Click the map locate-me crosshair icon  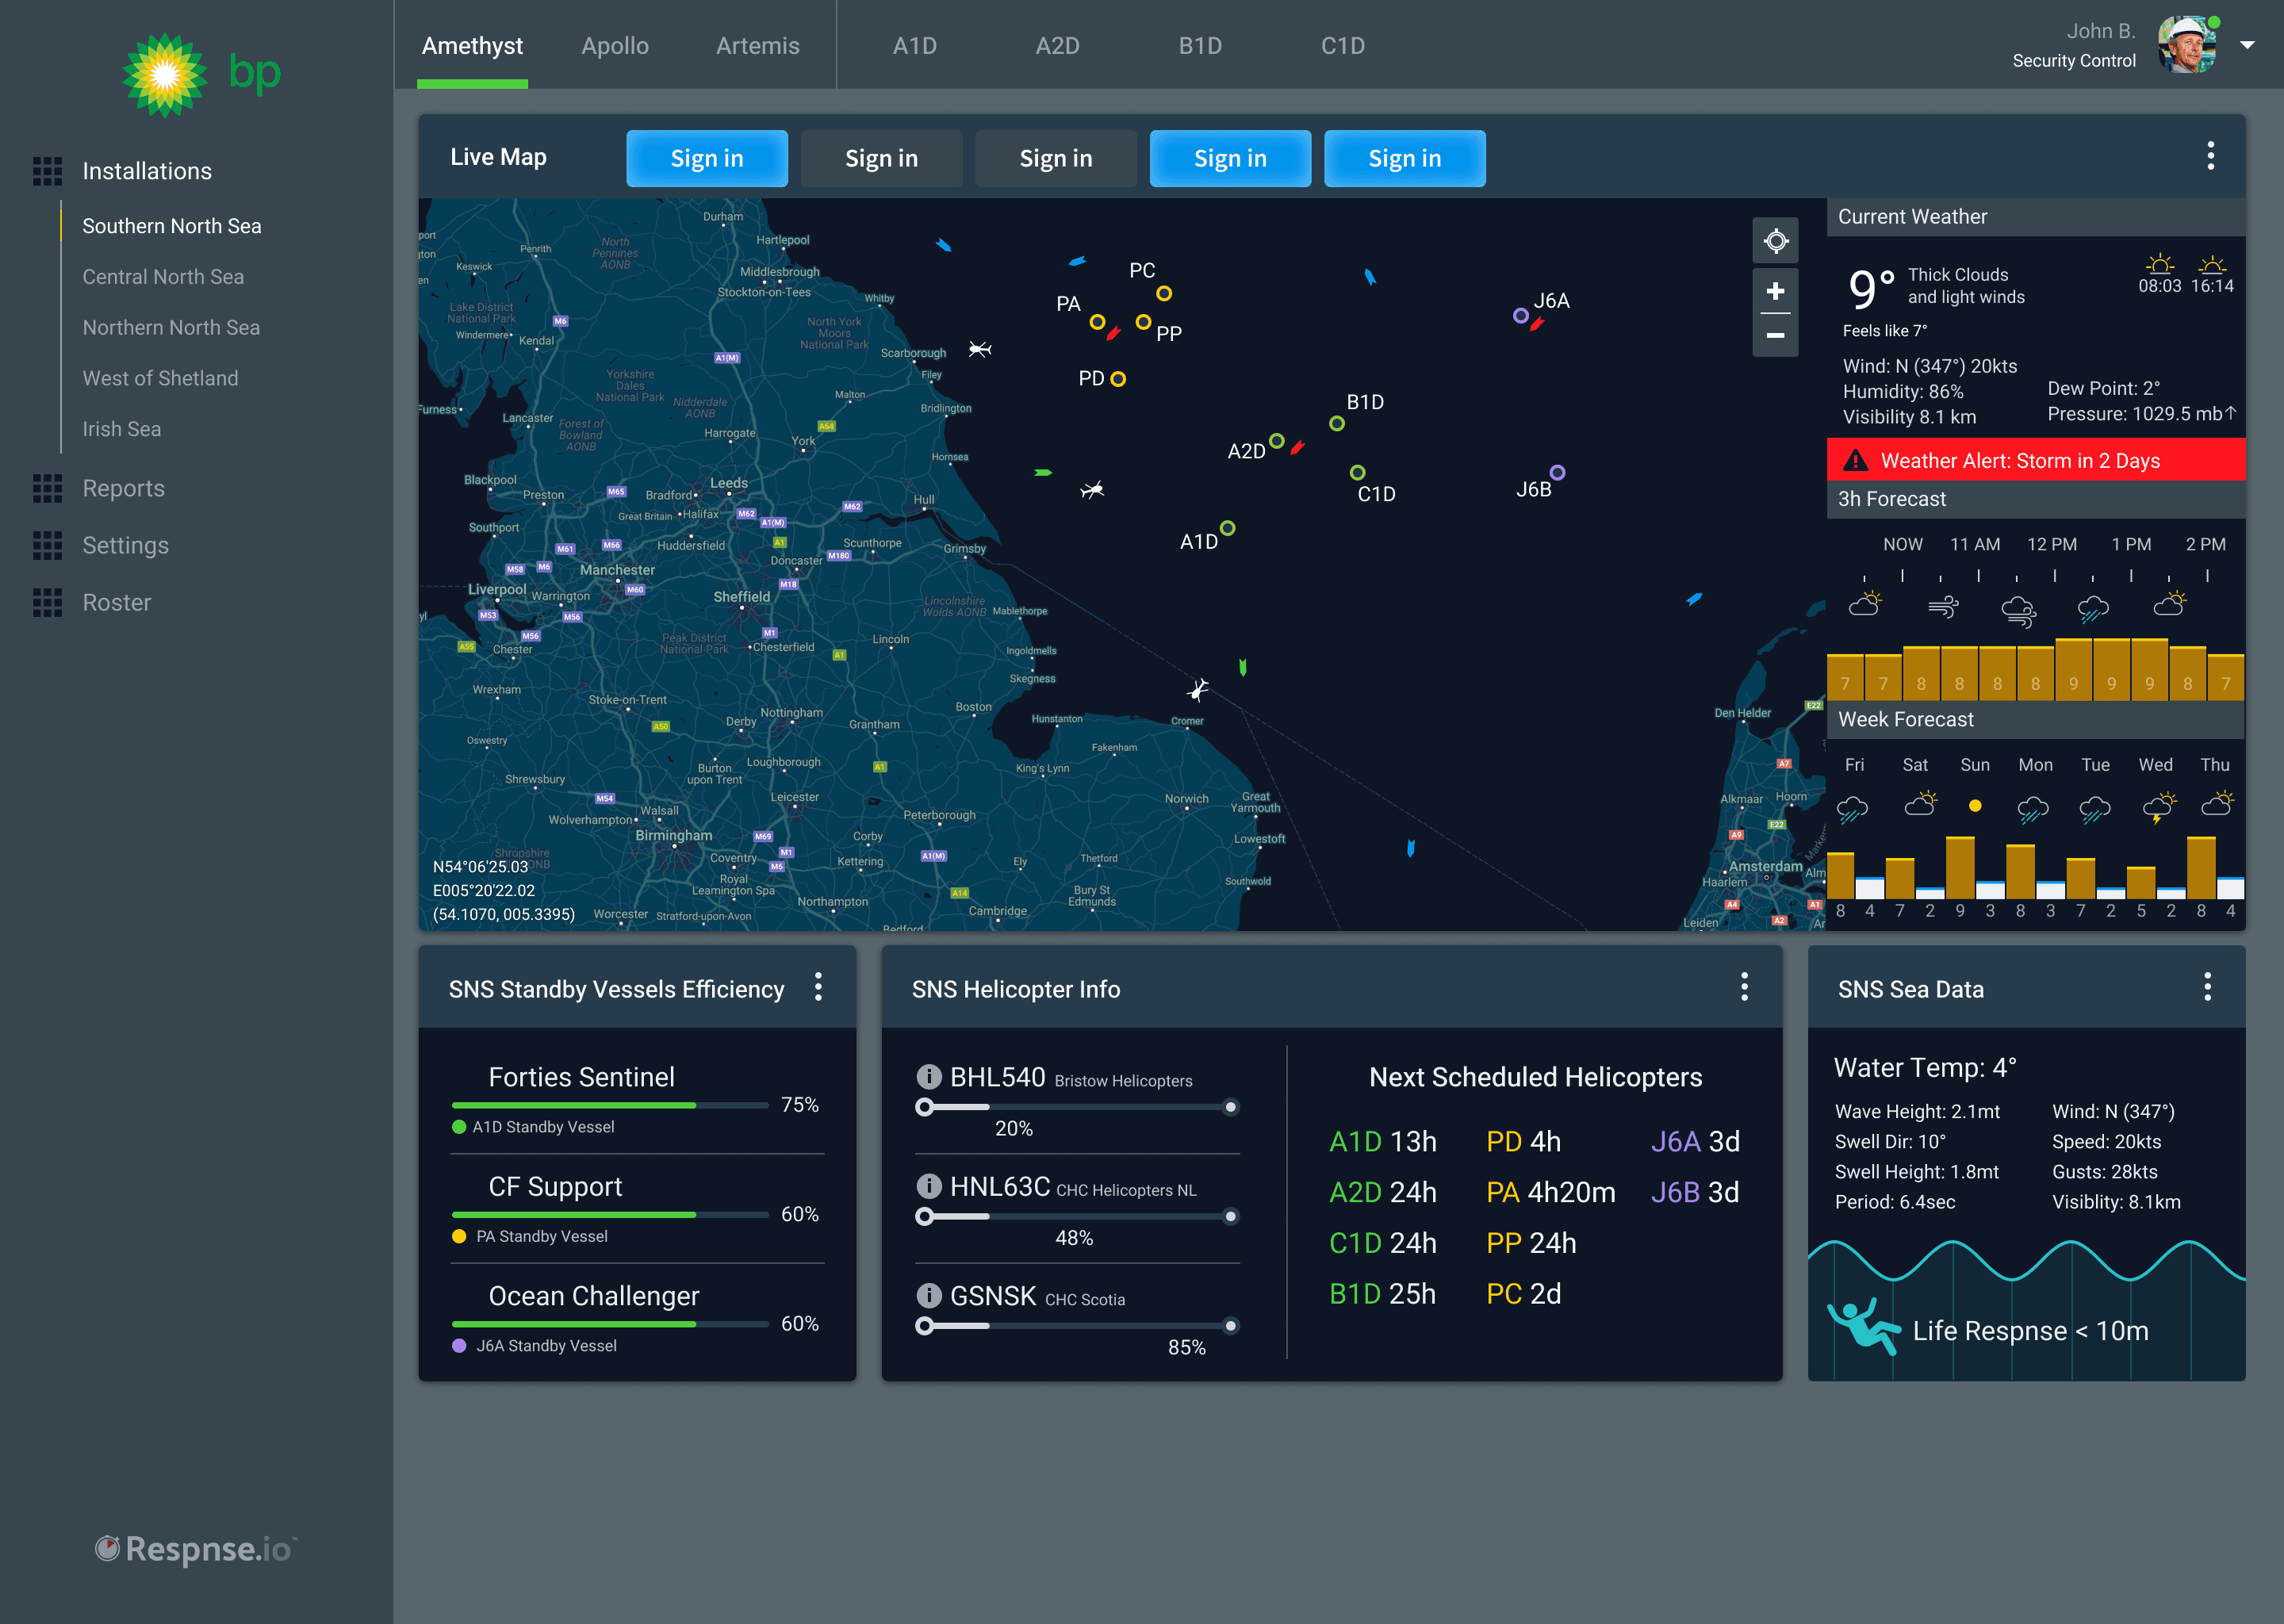1775,241
